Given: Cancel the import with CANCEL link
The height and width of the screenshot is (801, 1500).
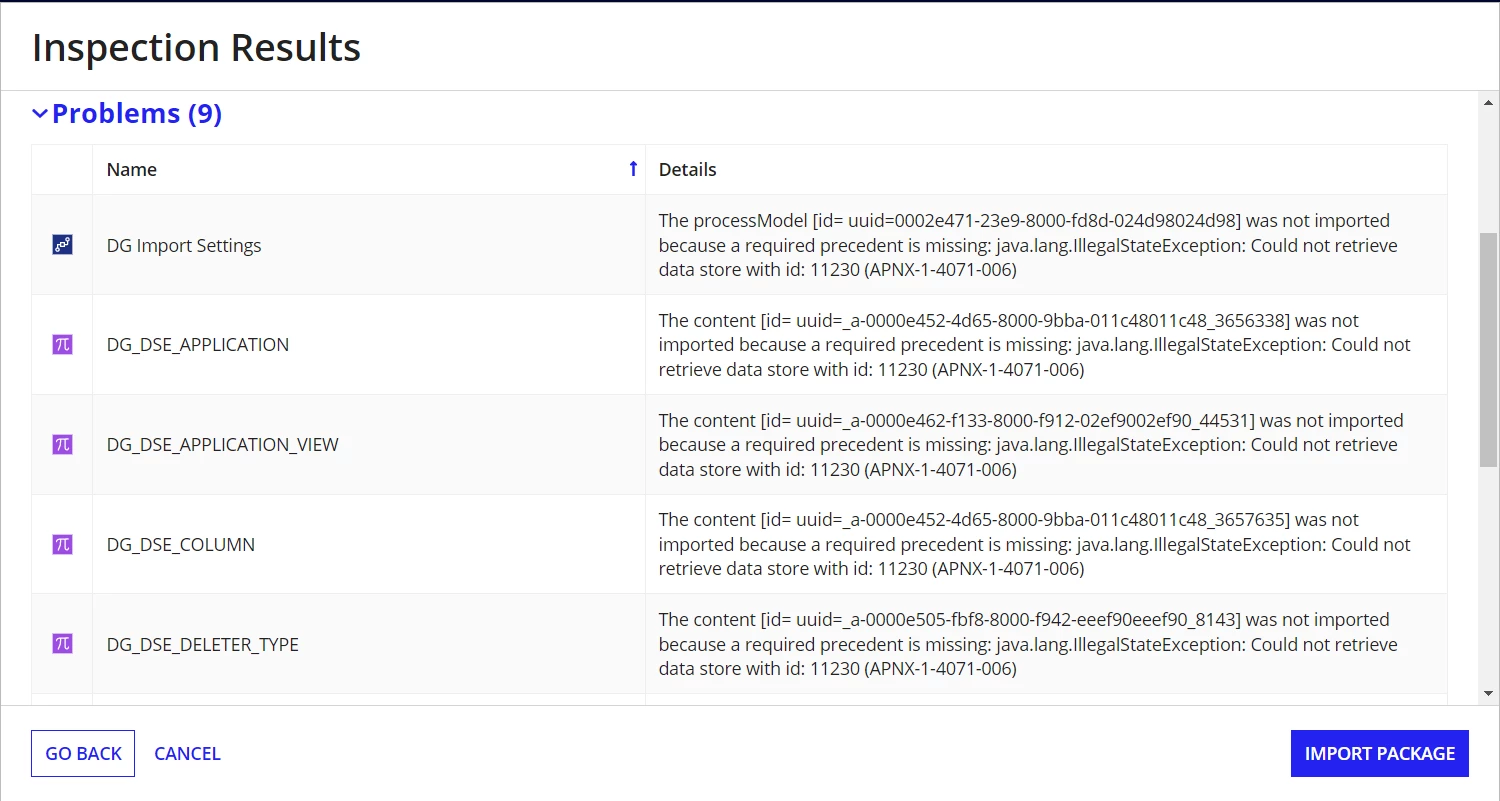Looking at the screenshot, I should coord(187,753).
